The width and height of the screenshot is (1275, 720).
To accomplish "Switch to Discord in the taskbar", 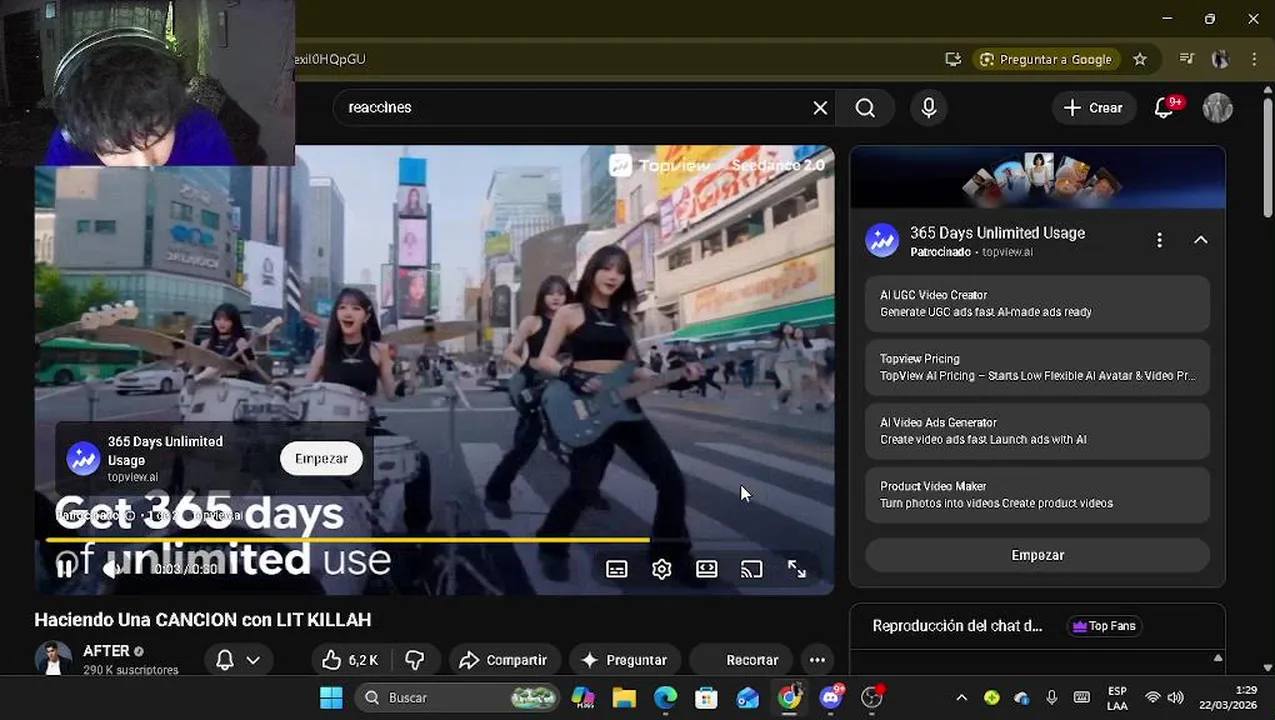I will [831, 697].
